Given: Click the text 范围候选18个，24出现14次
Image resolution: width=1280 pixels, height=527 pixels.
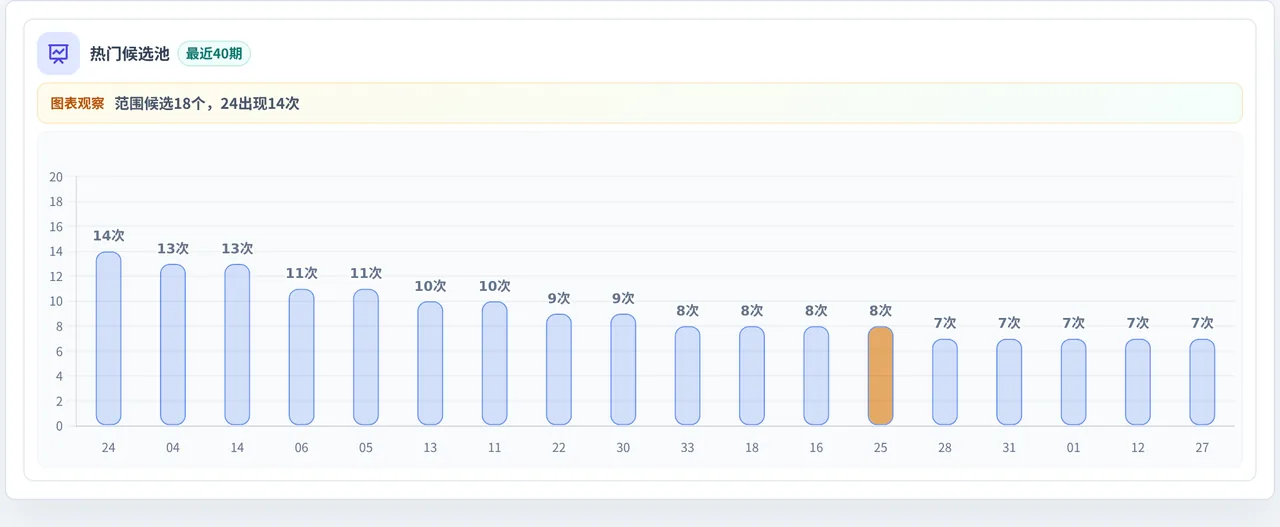Looking at the screenshot, I should point(207,103).
